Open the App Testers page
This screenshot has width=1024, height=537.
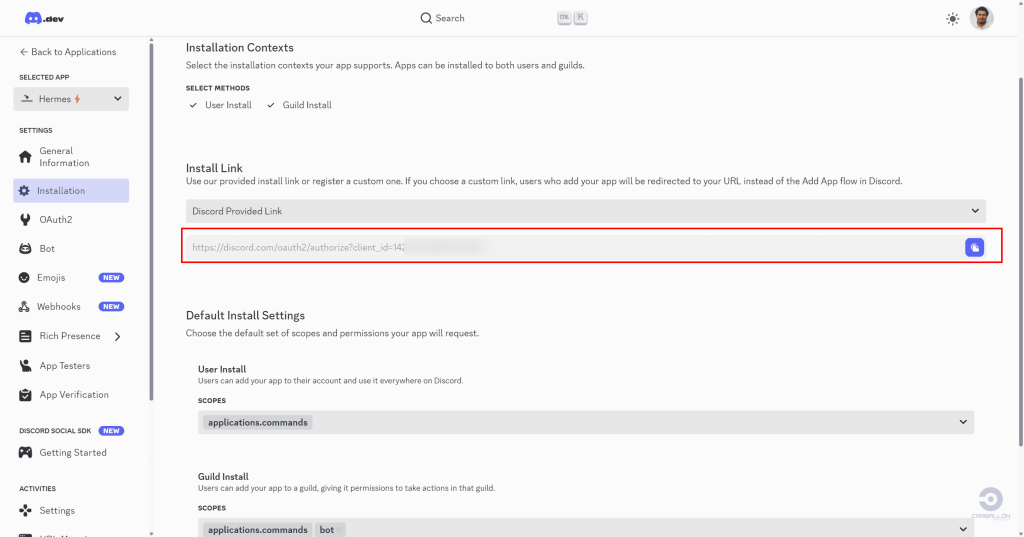point(64,366)
